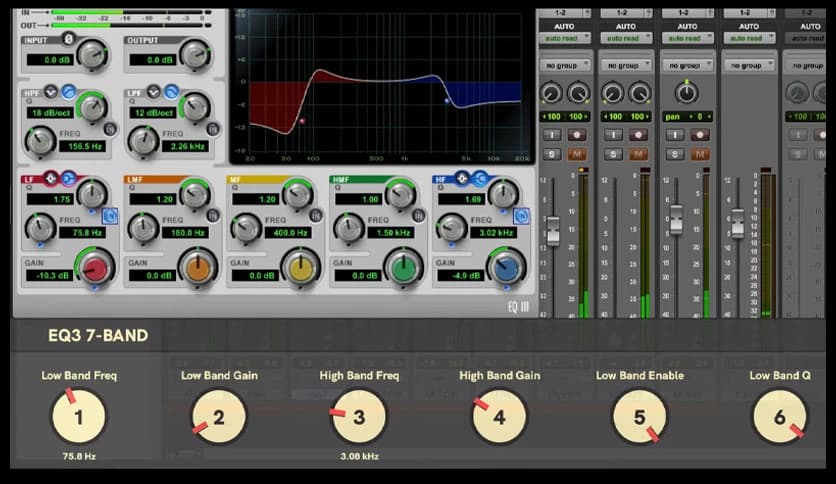Click the High Band Gain knob 4
This screenshot has width=836, height=484.
499,417
